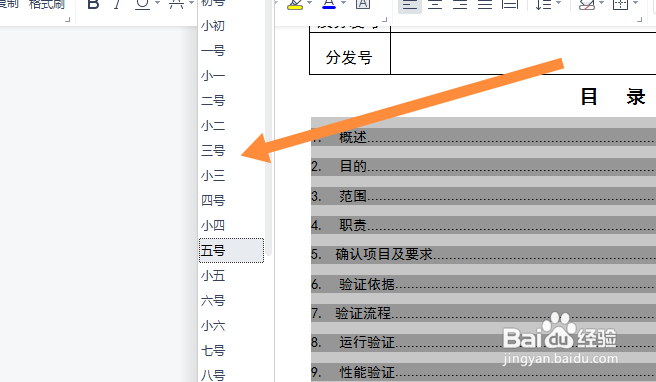Open font group dialog launcher
The width and height of the screenshot is (656, 382).
point(384,19)
